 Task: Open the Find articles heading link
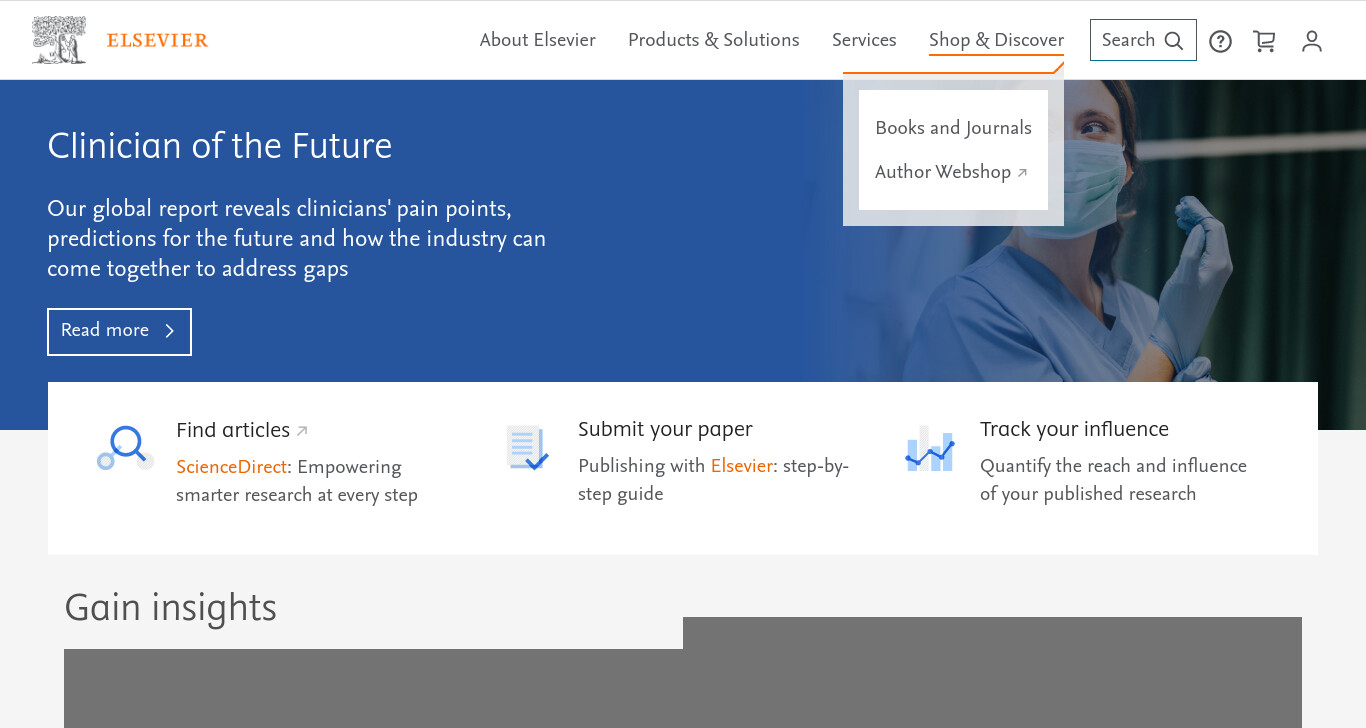233,430
